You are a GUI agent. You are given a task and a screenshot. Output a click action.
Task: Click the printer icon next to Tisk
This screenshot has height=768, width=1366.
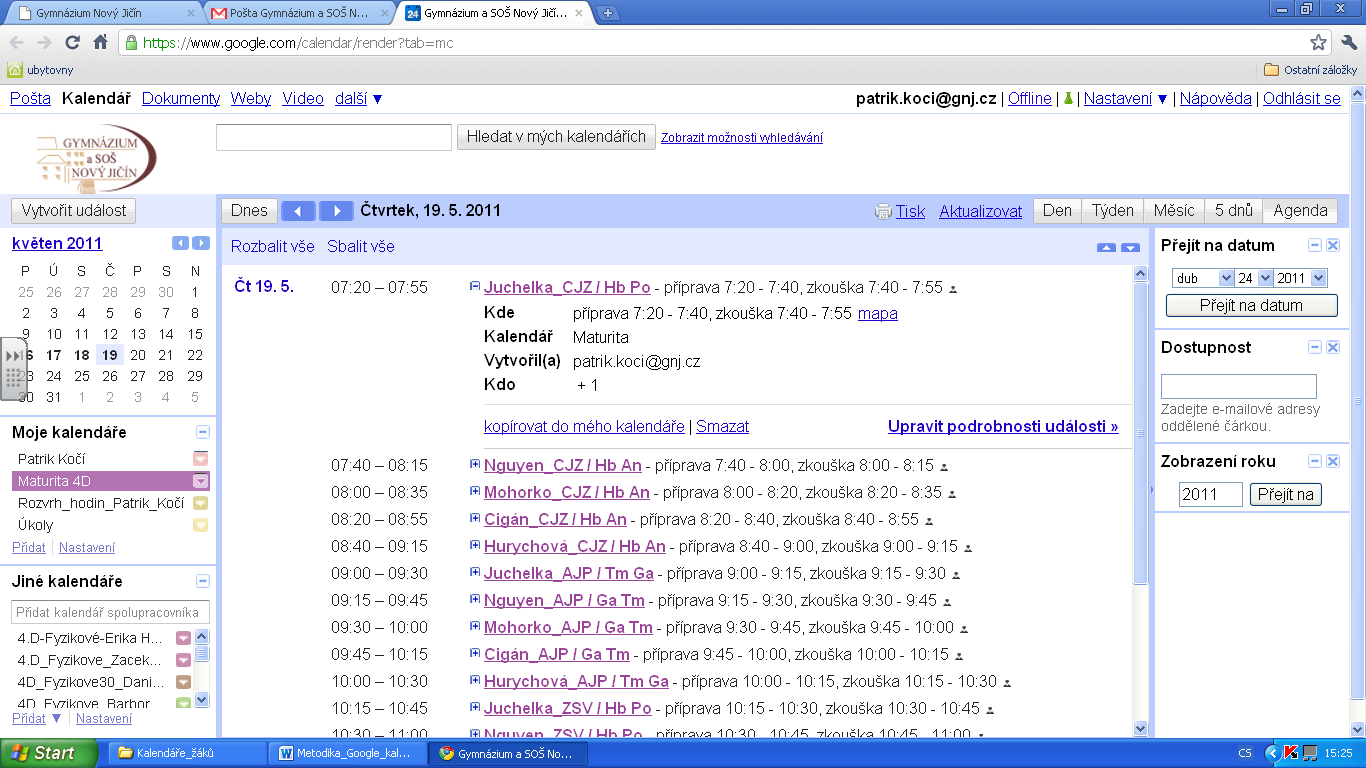click(x=883, y=211)
